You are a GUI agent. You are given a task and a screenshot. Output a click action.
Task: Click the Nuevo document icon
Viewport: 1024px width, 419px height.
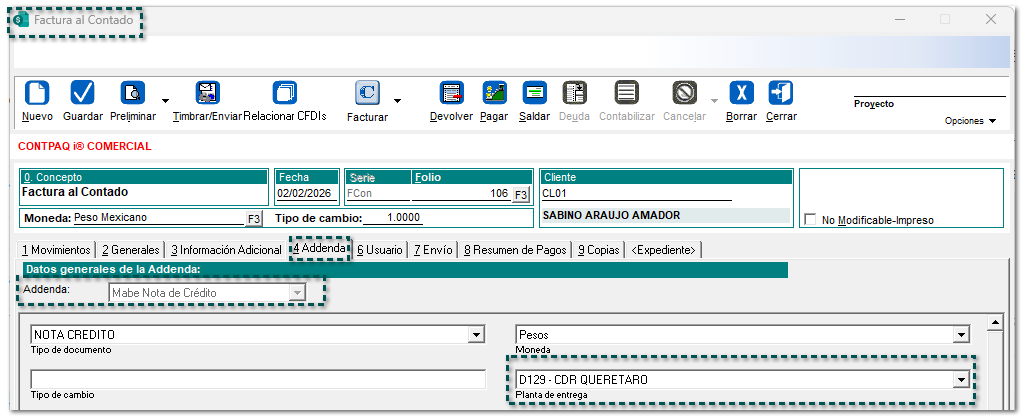(36, 94)
